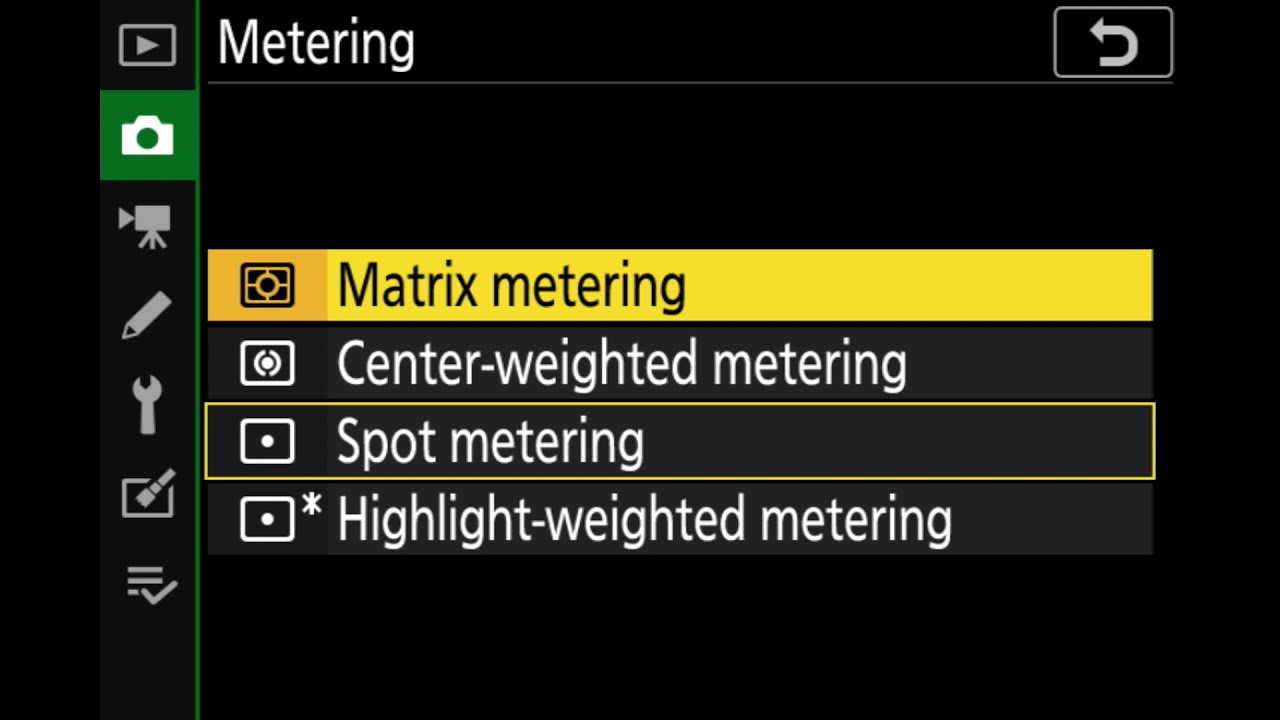Choose the Spot metering option

click(490, 441)
